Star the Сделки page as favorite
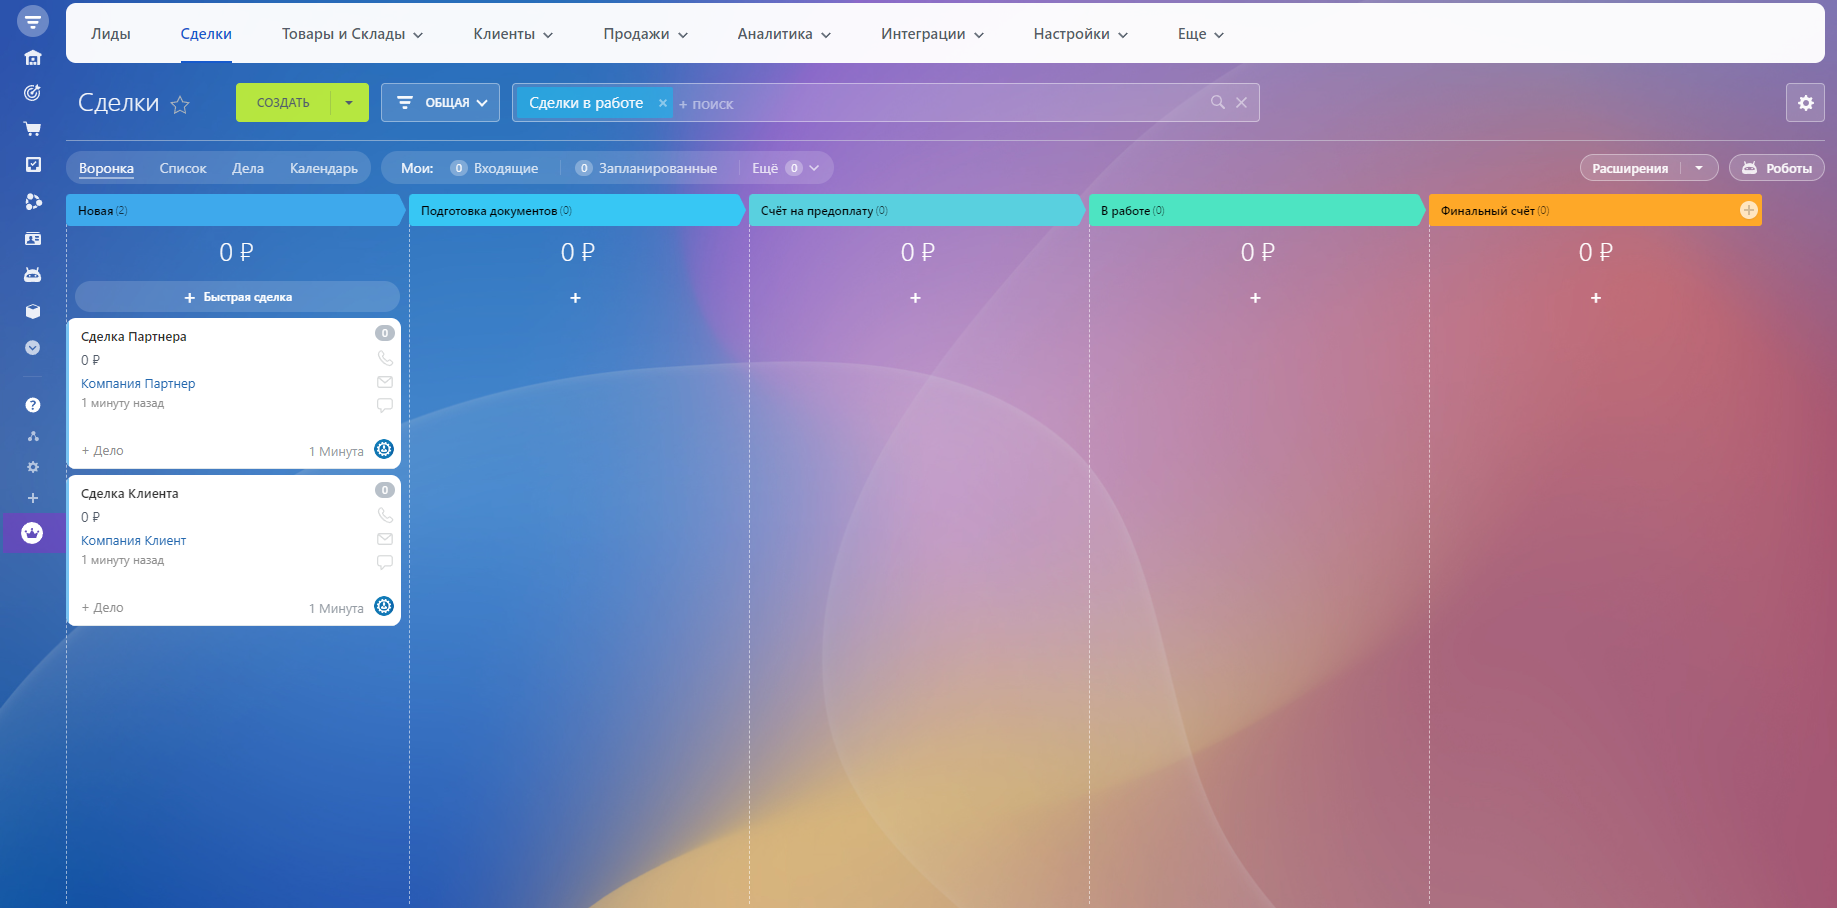This screenshot has height=908, width=1837. tap(180, 104)
